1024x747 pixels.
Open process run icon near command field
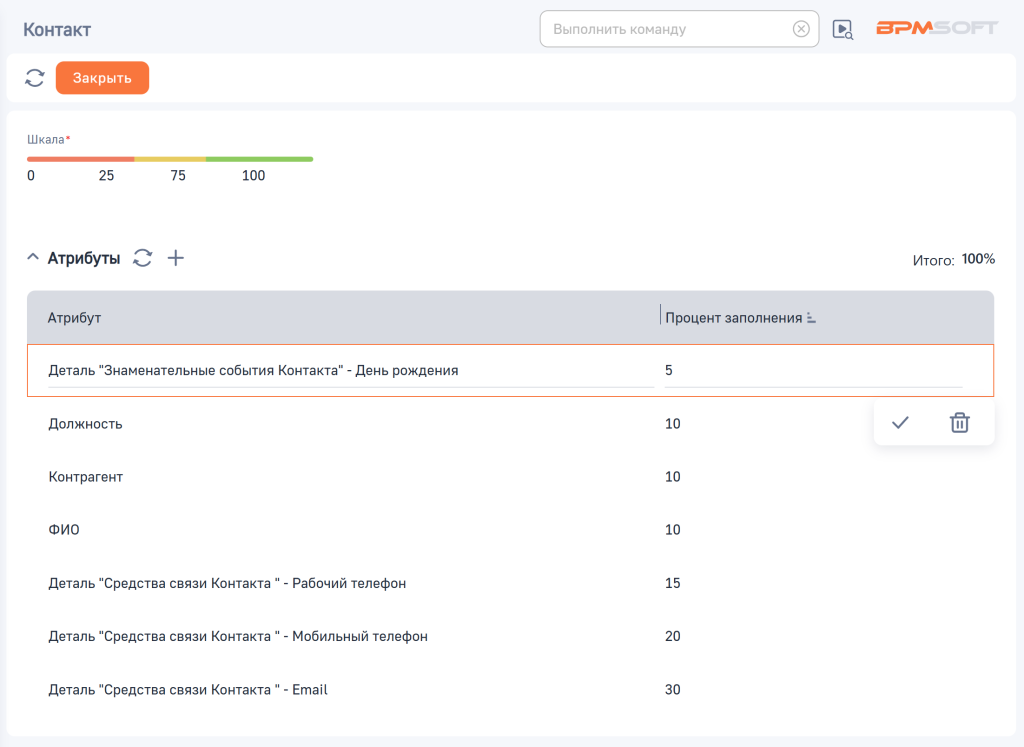(x=843, y=30)
